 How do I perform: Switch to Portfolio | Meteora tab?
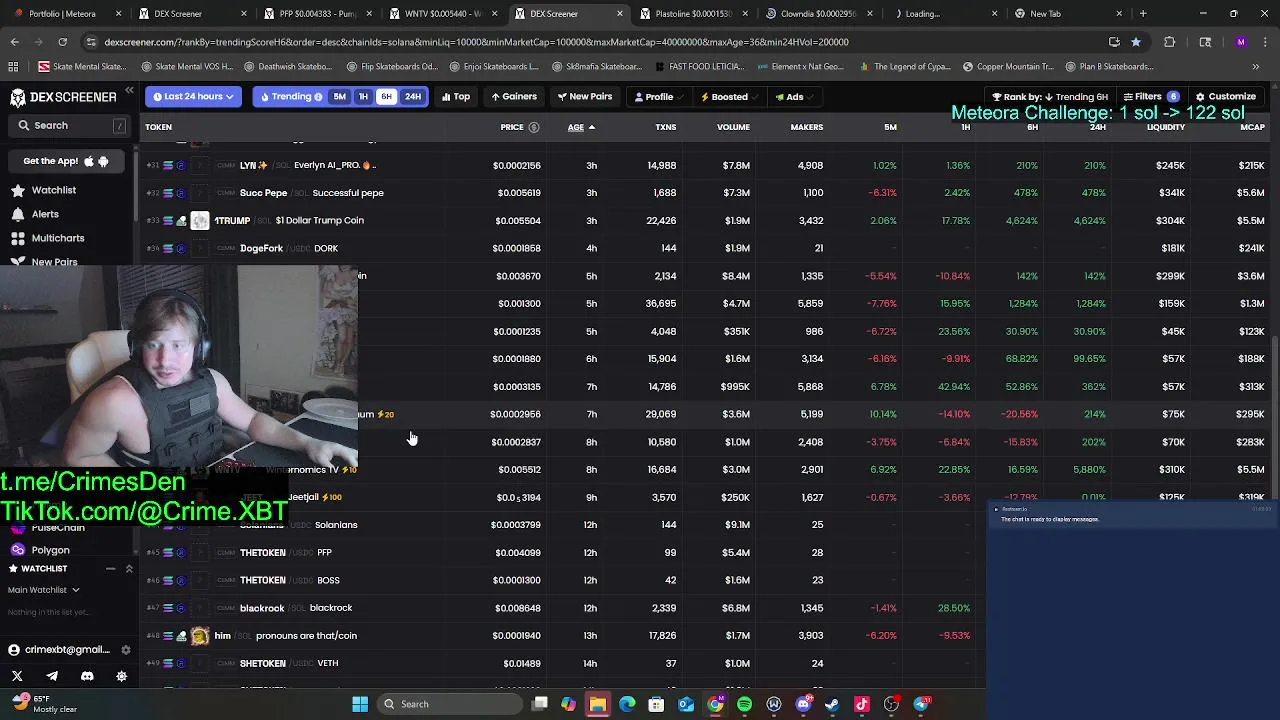66,14
